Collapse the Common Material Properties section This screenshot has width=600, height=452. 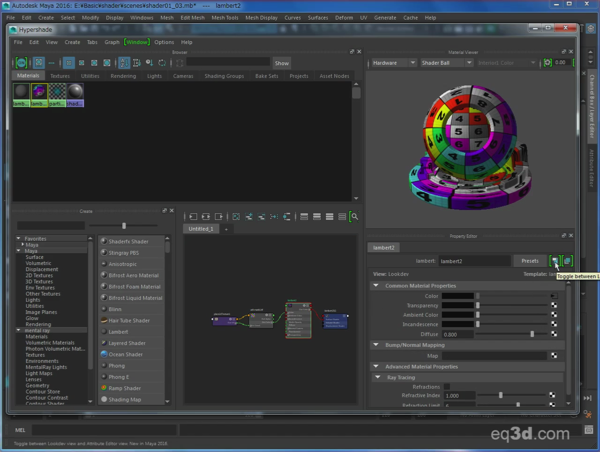[x=377, y=286]
